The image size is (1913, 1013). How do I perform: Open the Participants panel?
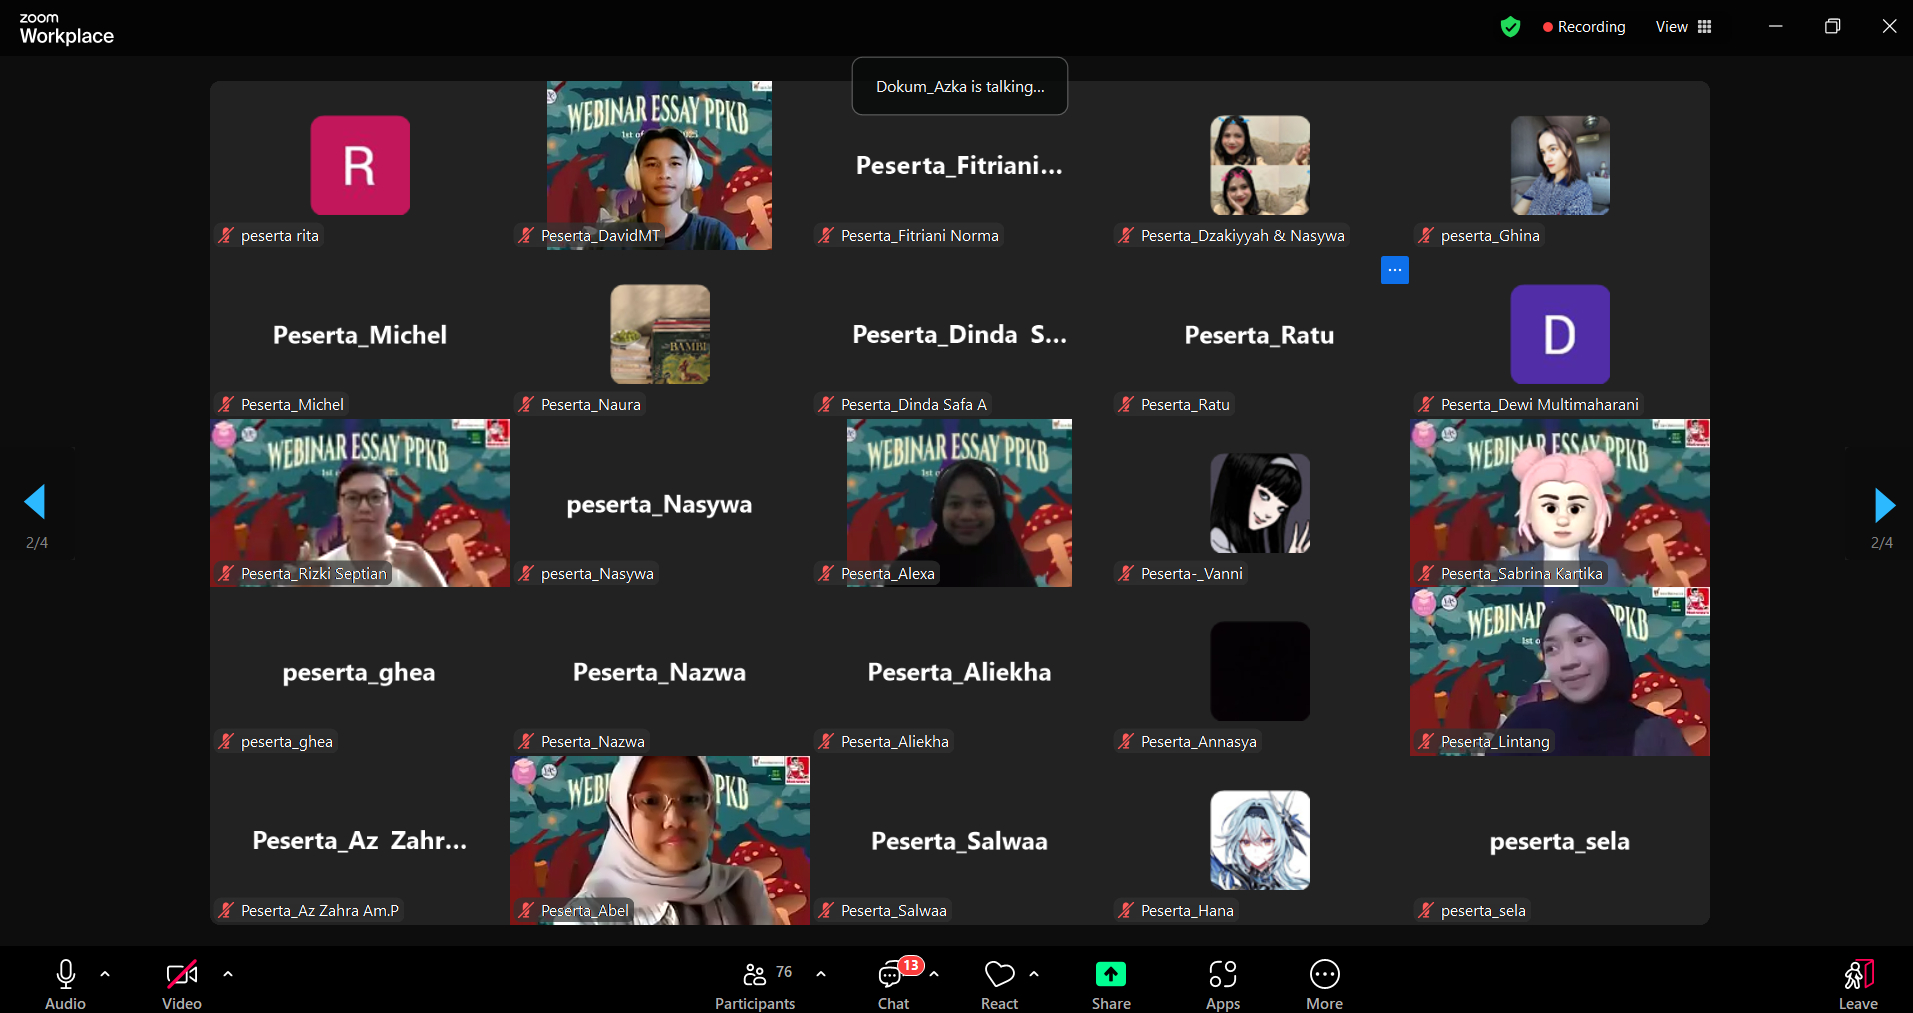point(755,985)
